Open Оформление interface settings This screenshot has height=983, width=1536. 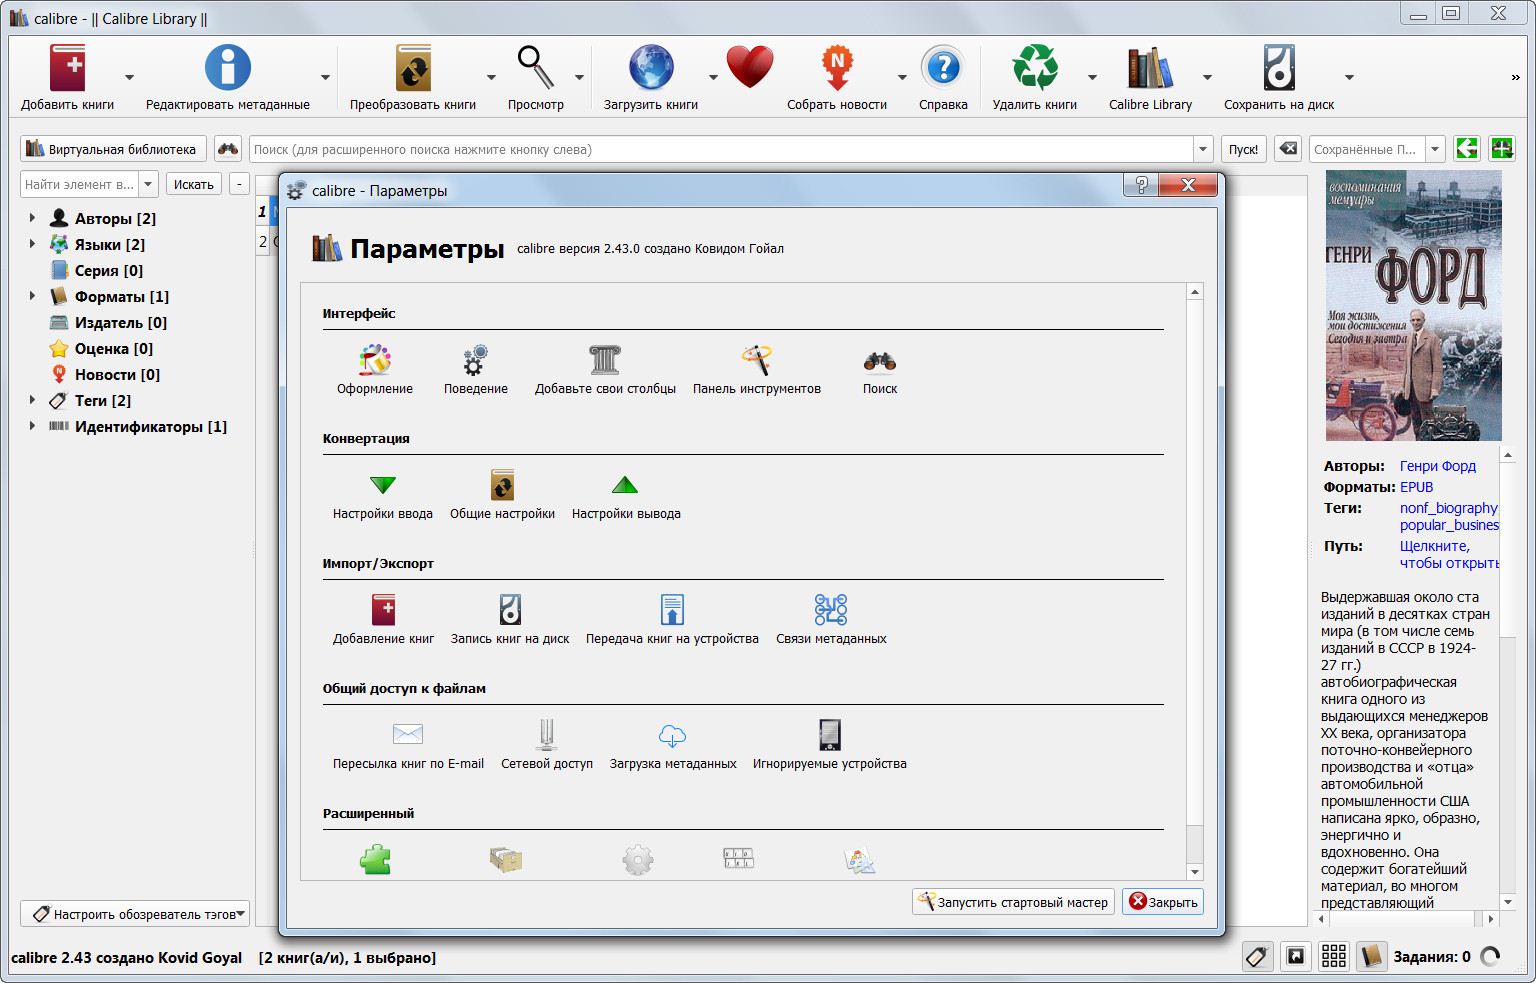coord(375,370)
